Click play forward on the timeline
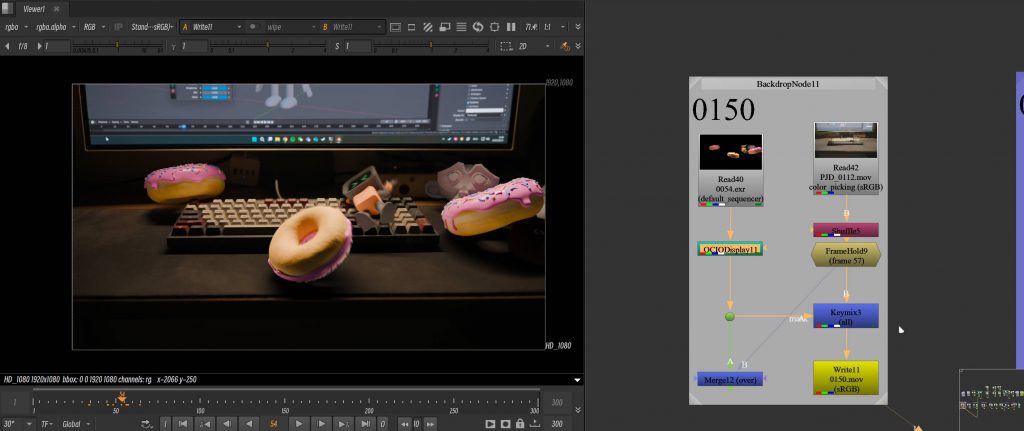Image resolution: width=1024 pixels, height=431 pixels. point(296,424)
